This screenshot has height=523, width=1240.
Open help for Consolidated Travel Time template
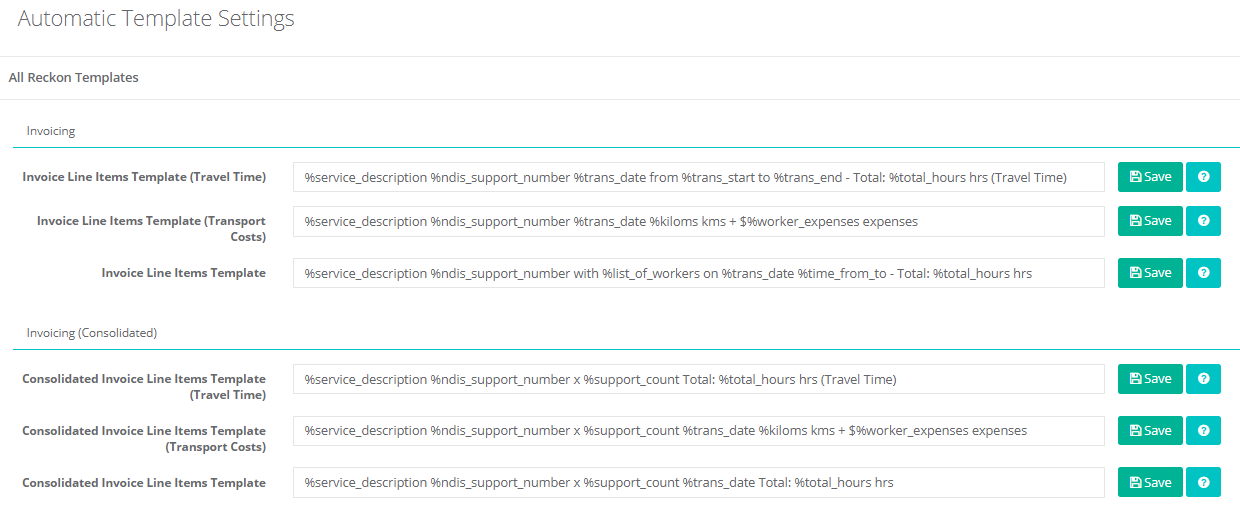[x=1203, y=379]
